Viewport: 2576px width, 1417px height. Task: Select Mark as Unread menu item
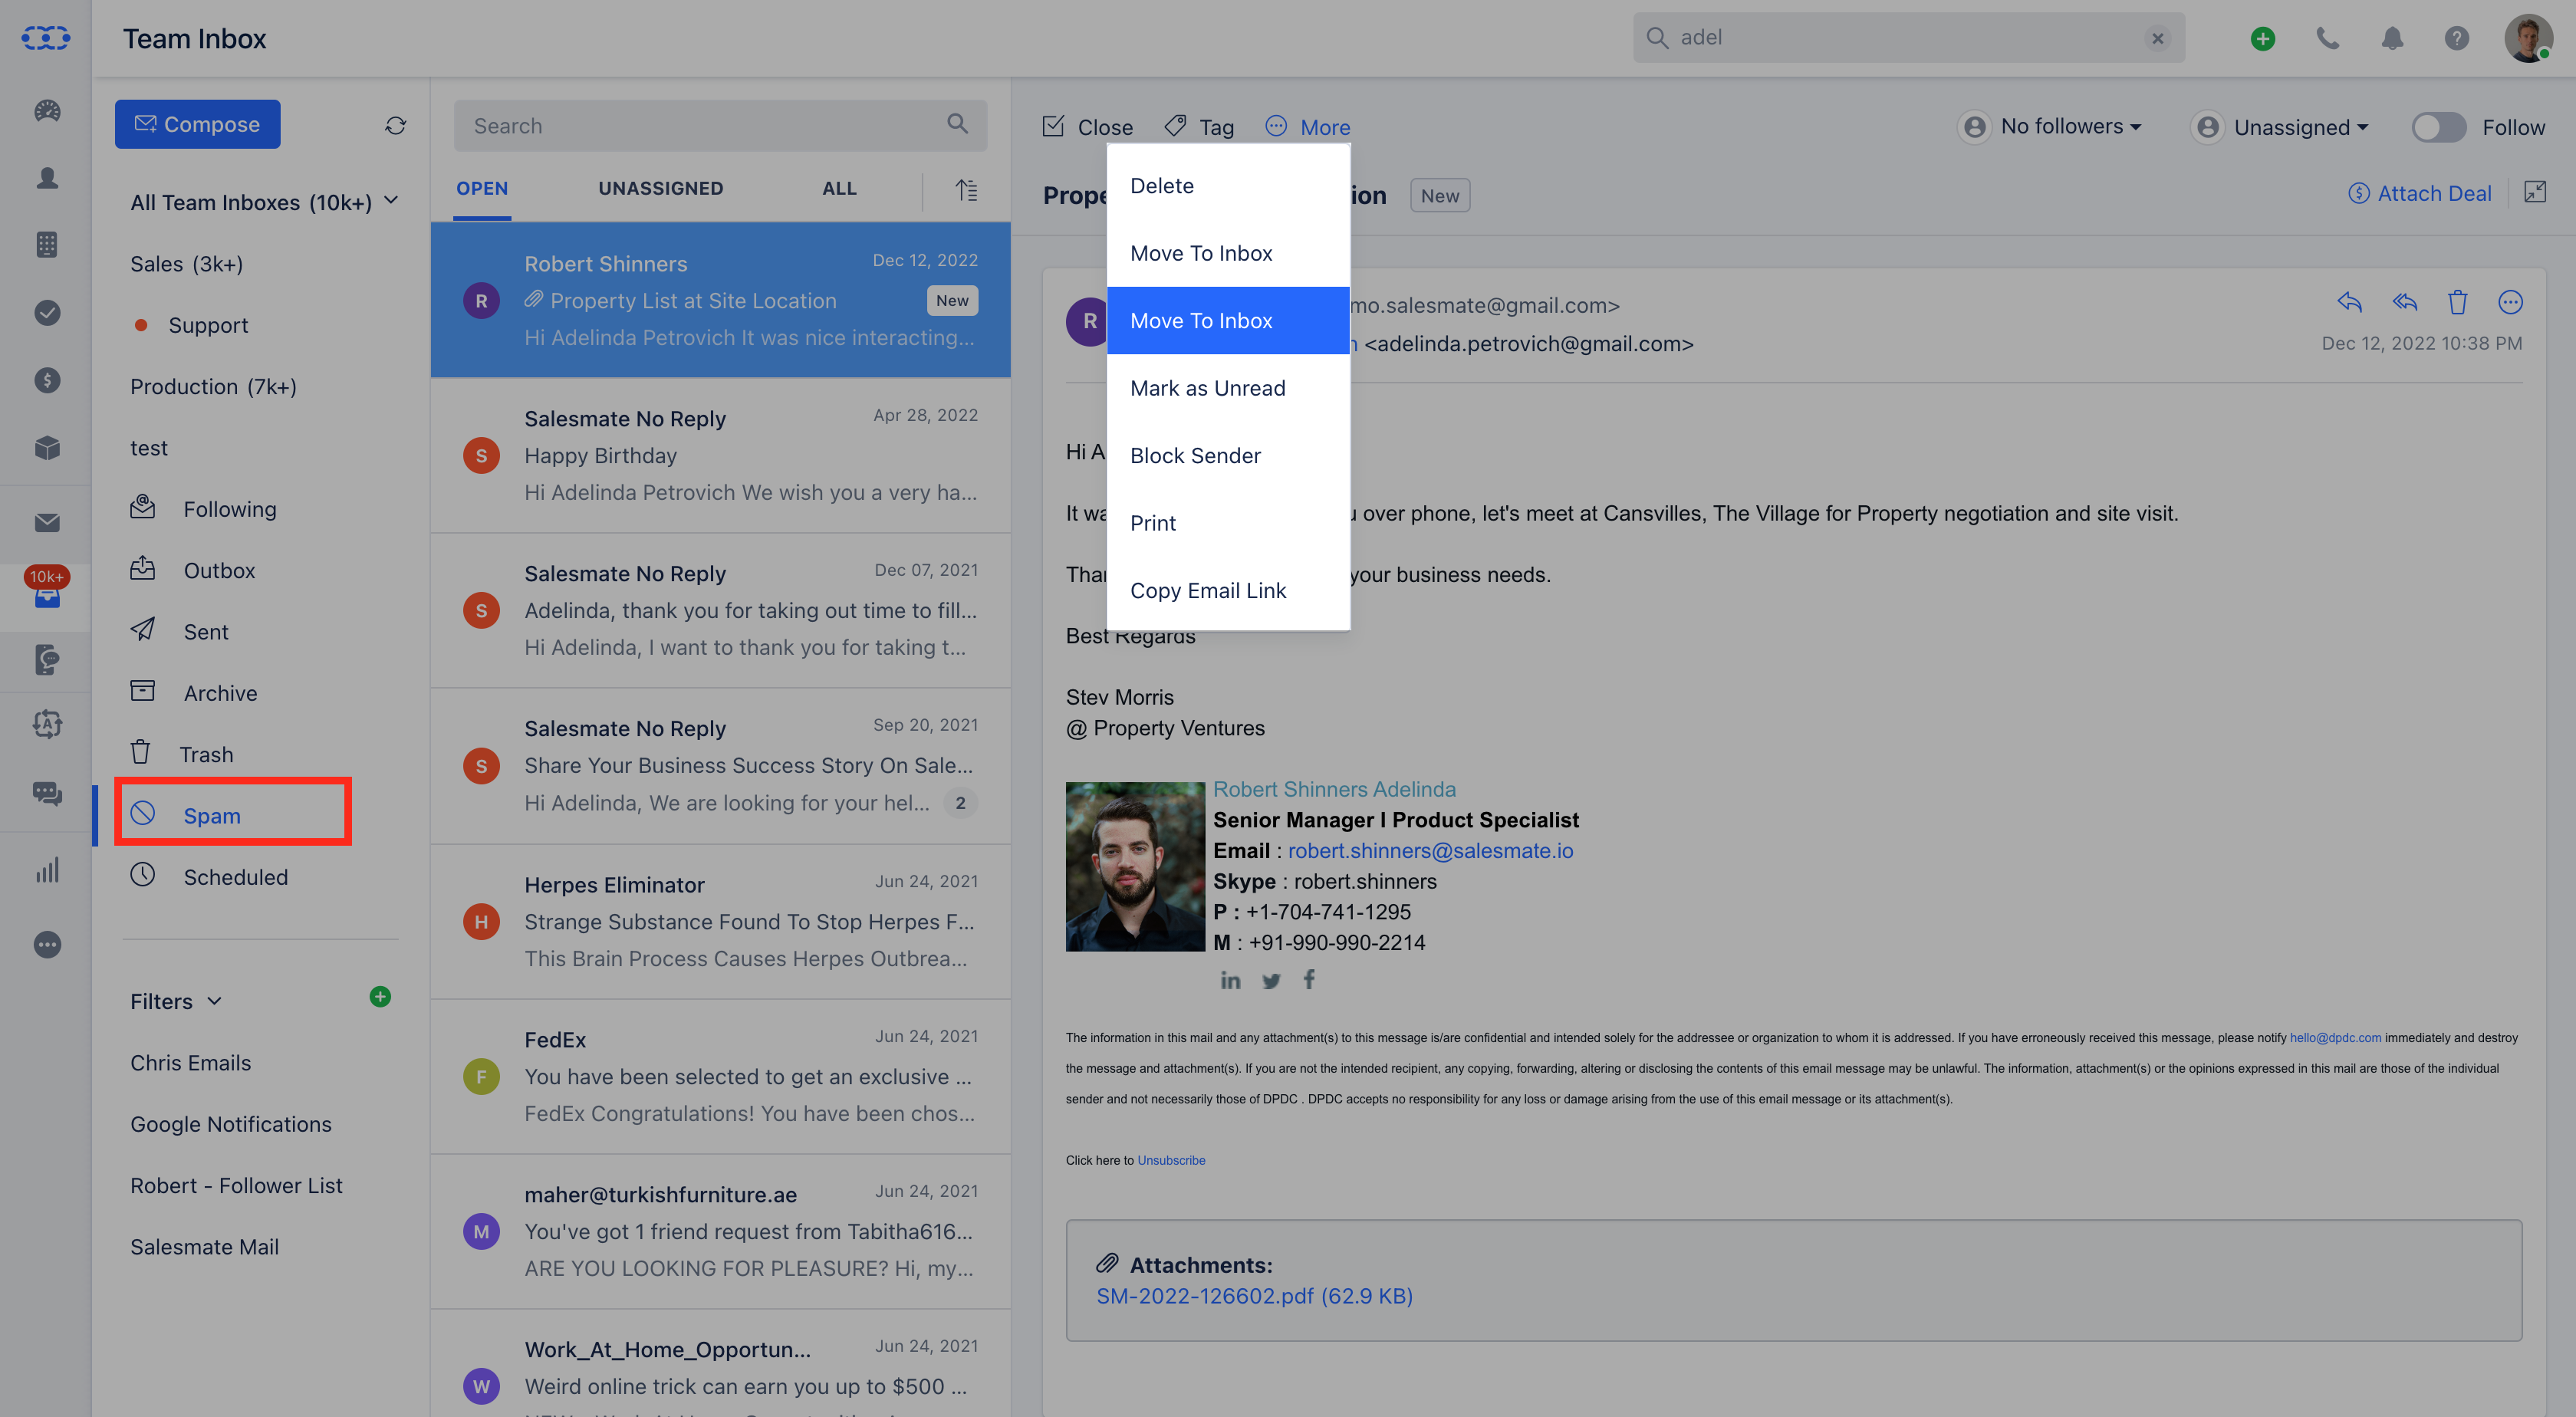point(1228,388)
